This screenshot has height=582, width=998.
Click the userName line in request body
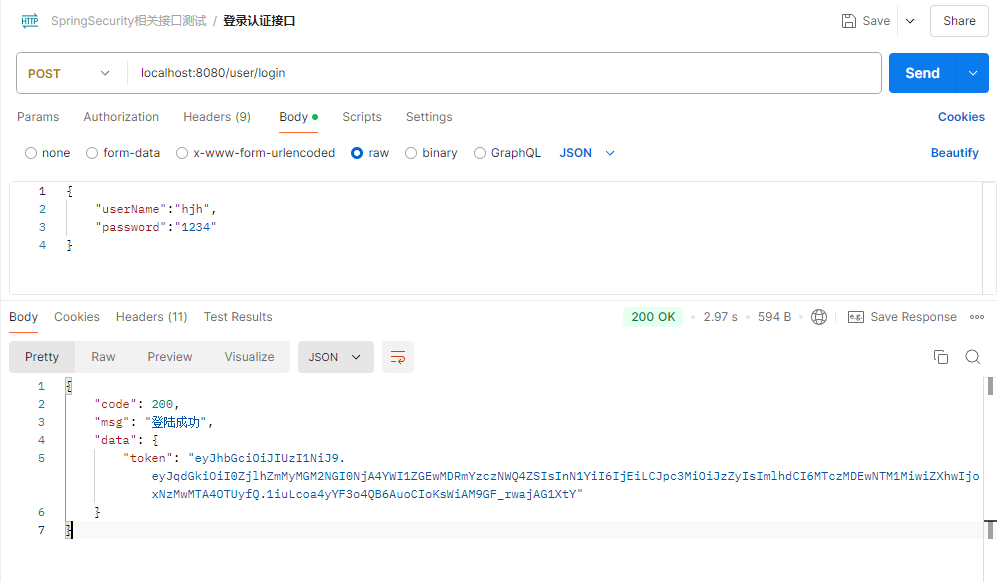pyautogui.click(x=156, y=209)
